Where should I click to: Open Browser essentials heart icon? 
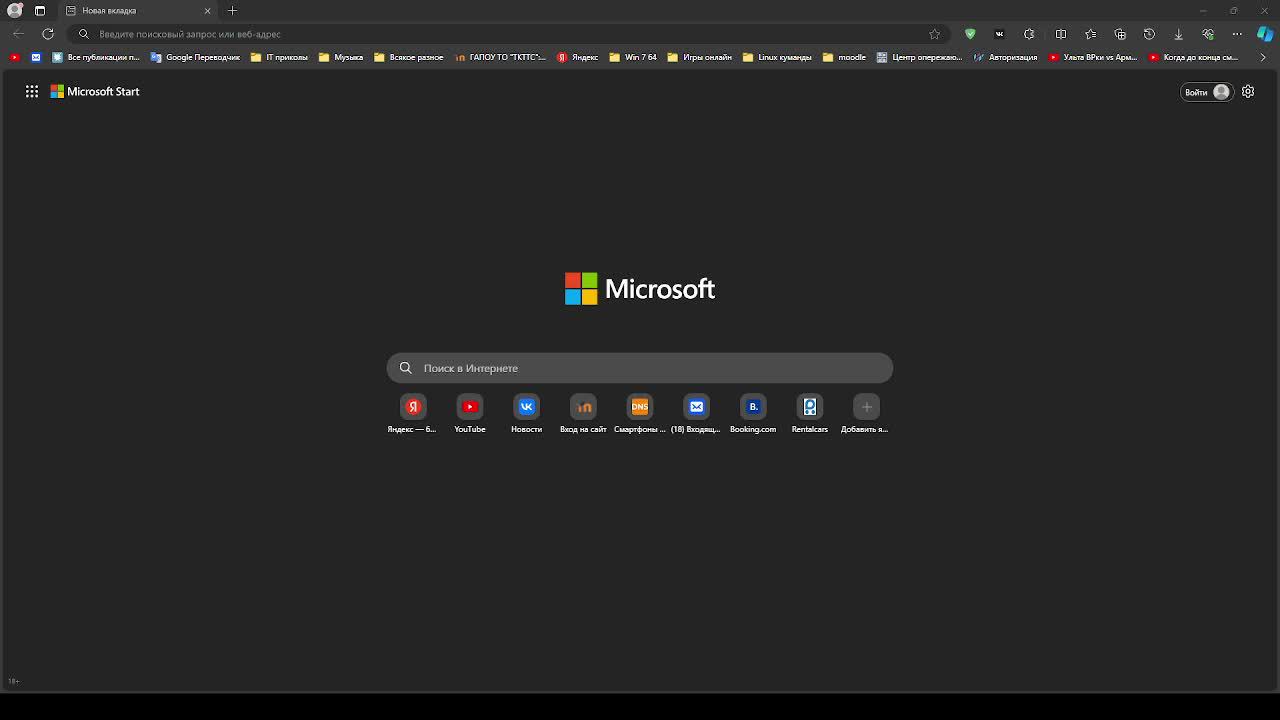1208,34
